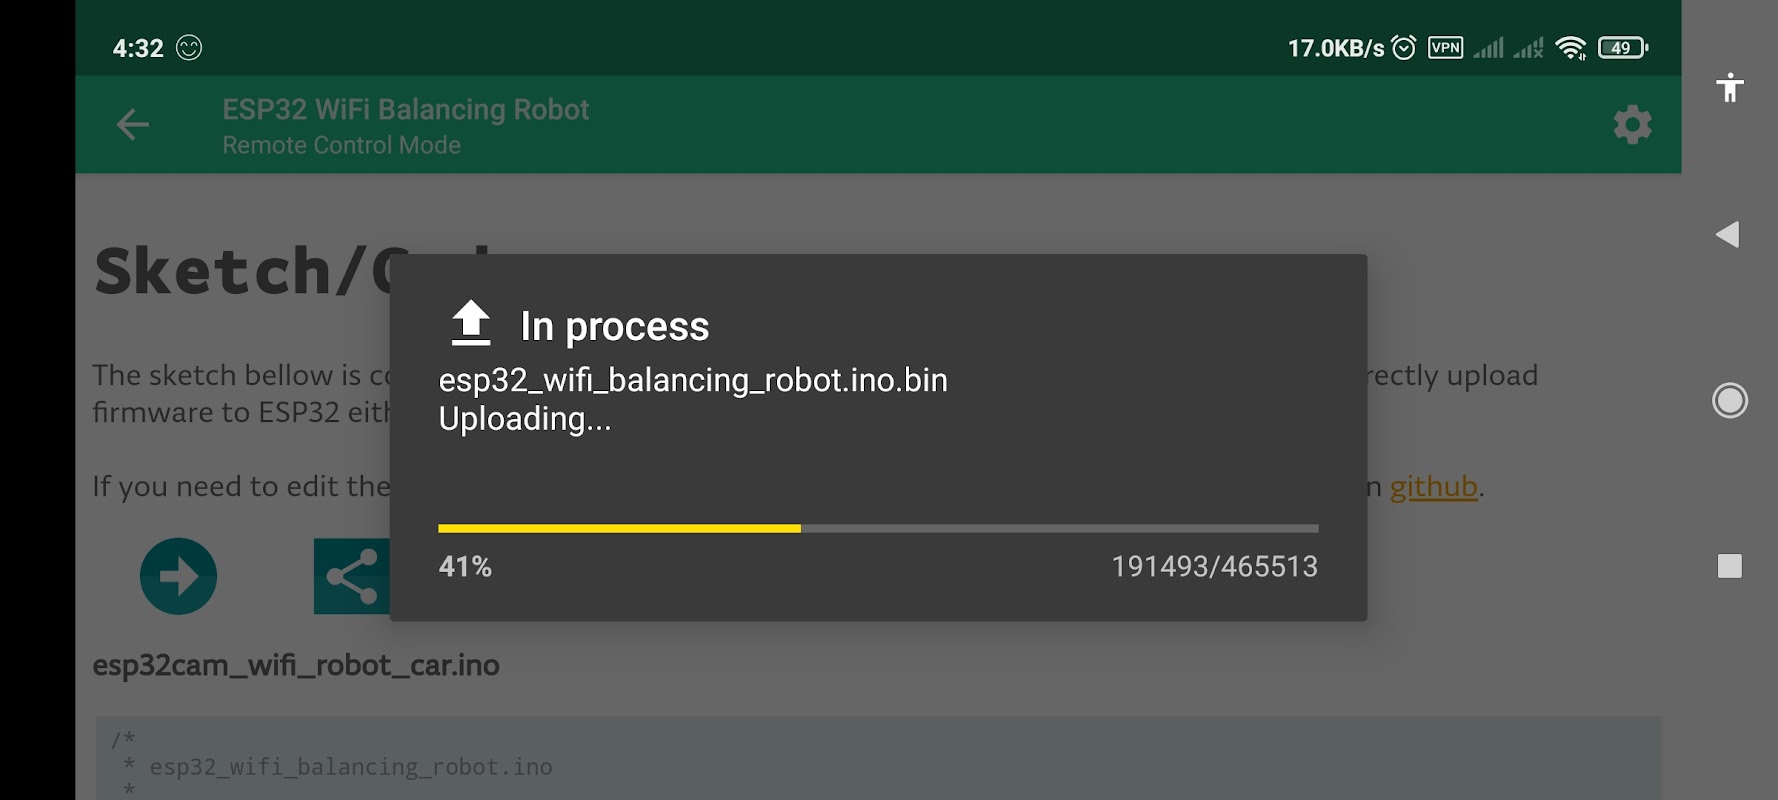Tap the teal arrow upload button
This screenshot has width=1778, height=800.
point(178,576)
